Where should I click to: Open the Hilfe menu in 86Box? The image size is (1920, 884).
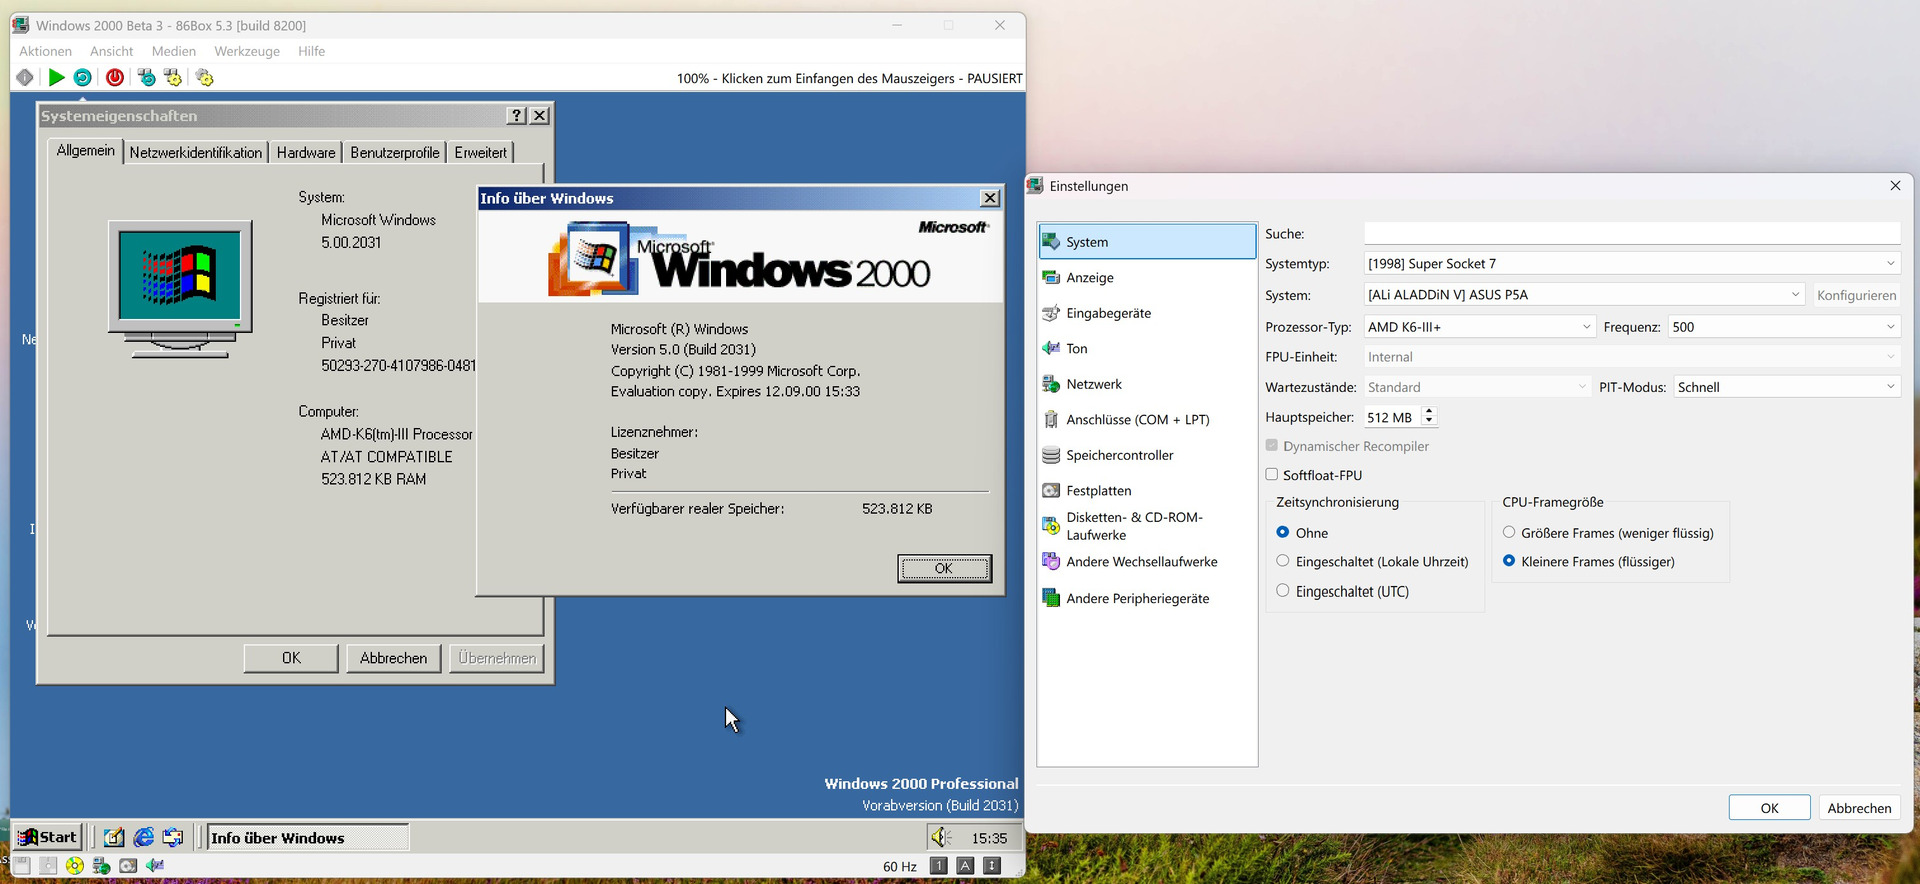(312, 51)
